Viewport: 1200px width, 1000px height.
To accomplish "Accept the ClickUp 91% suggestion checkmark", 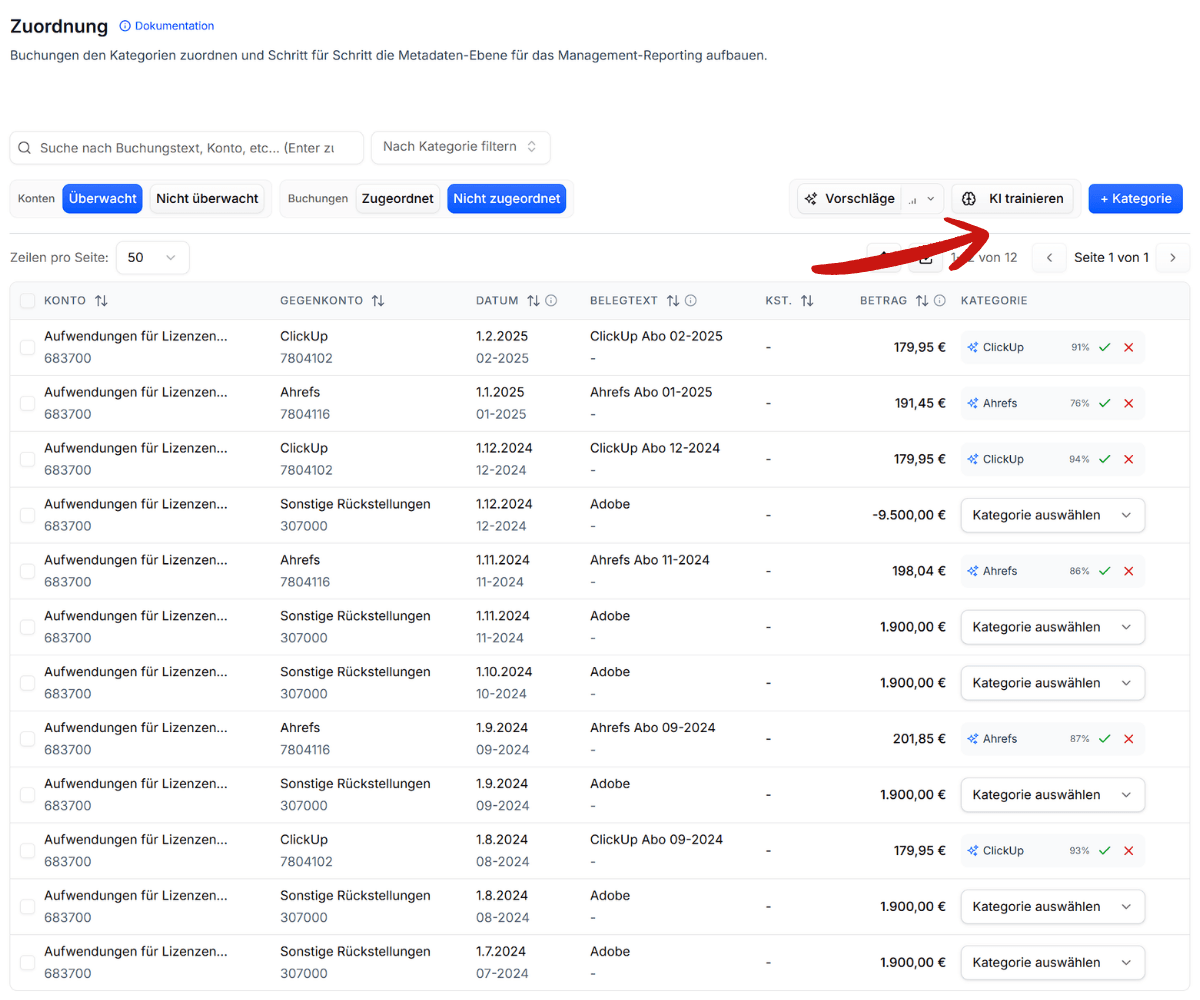I will pos(1105,347).
